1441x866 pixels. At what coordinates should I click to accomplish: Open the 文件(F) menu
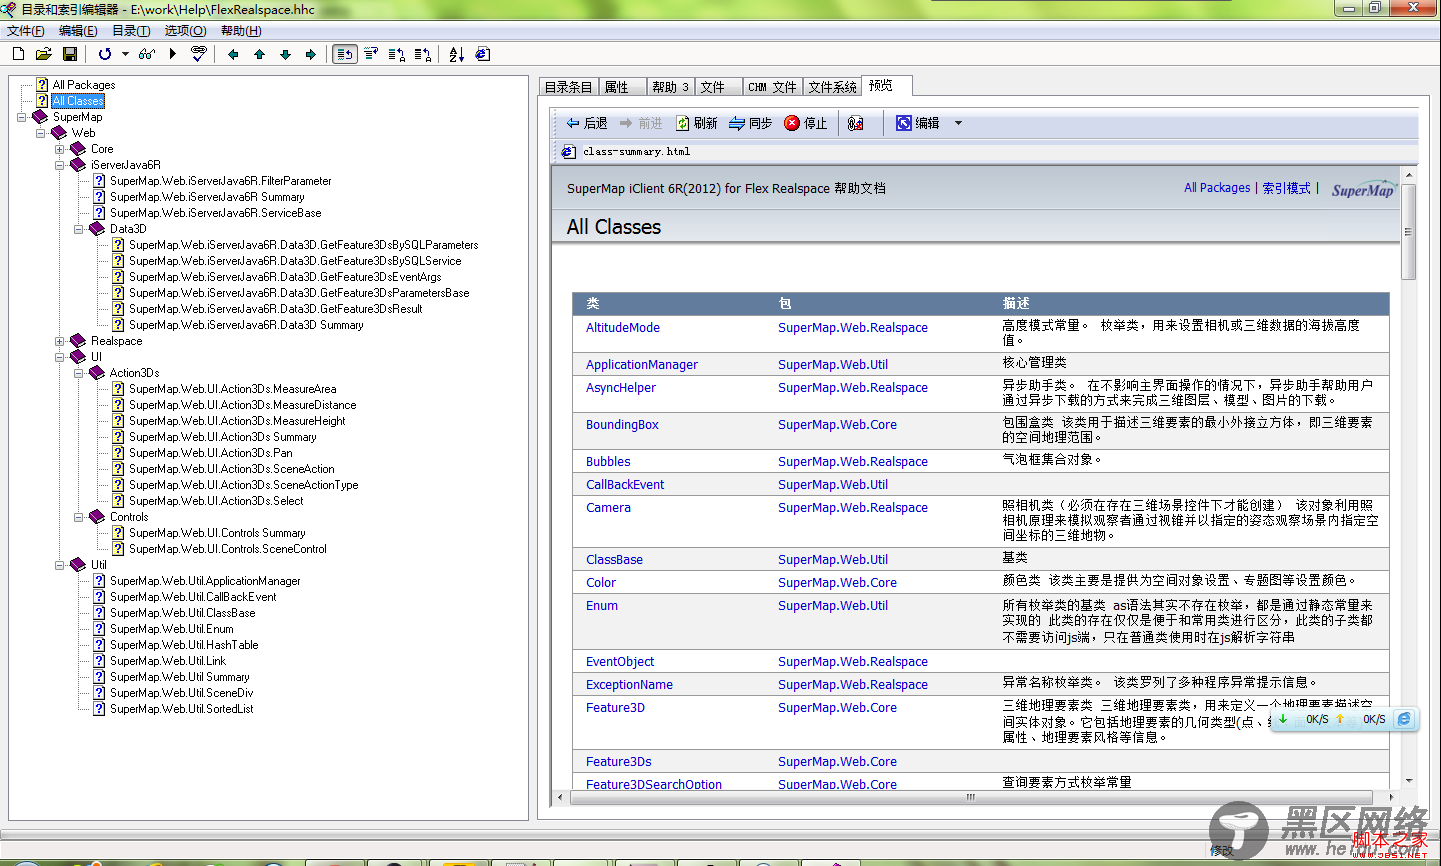(25, 31)
